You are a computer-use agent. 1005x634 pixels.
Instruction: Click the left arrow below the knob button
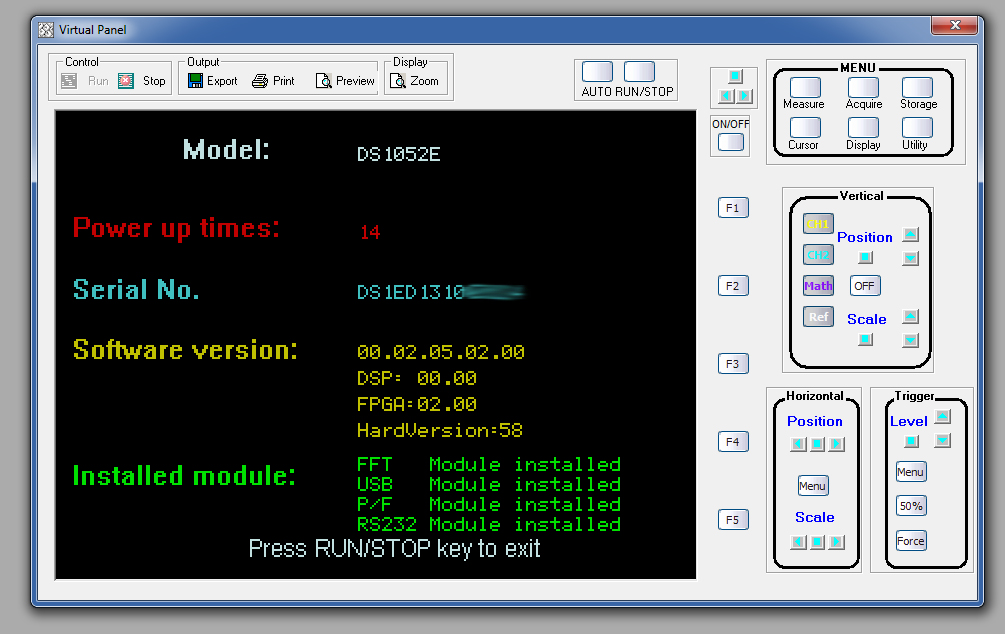pyautogui.click(x=726, y=96)
